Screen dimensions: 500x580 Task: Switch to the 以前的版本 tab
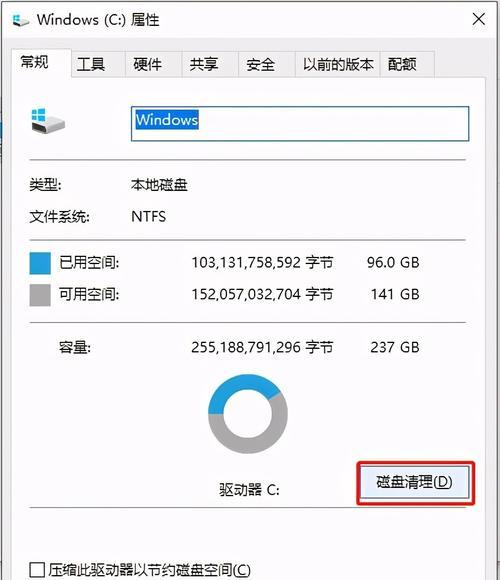pyautogui.click(x=338, y=65)
